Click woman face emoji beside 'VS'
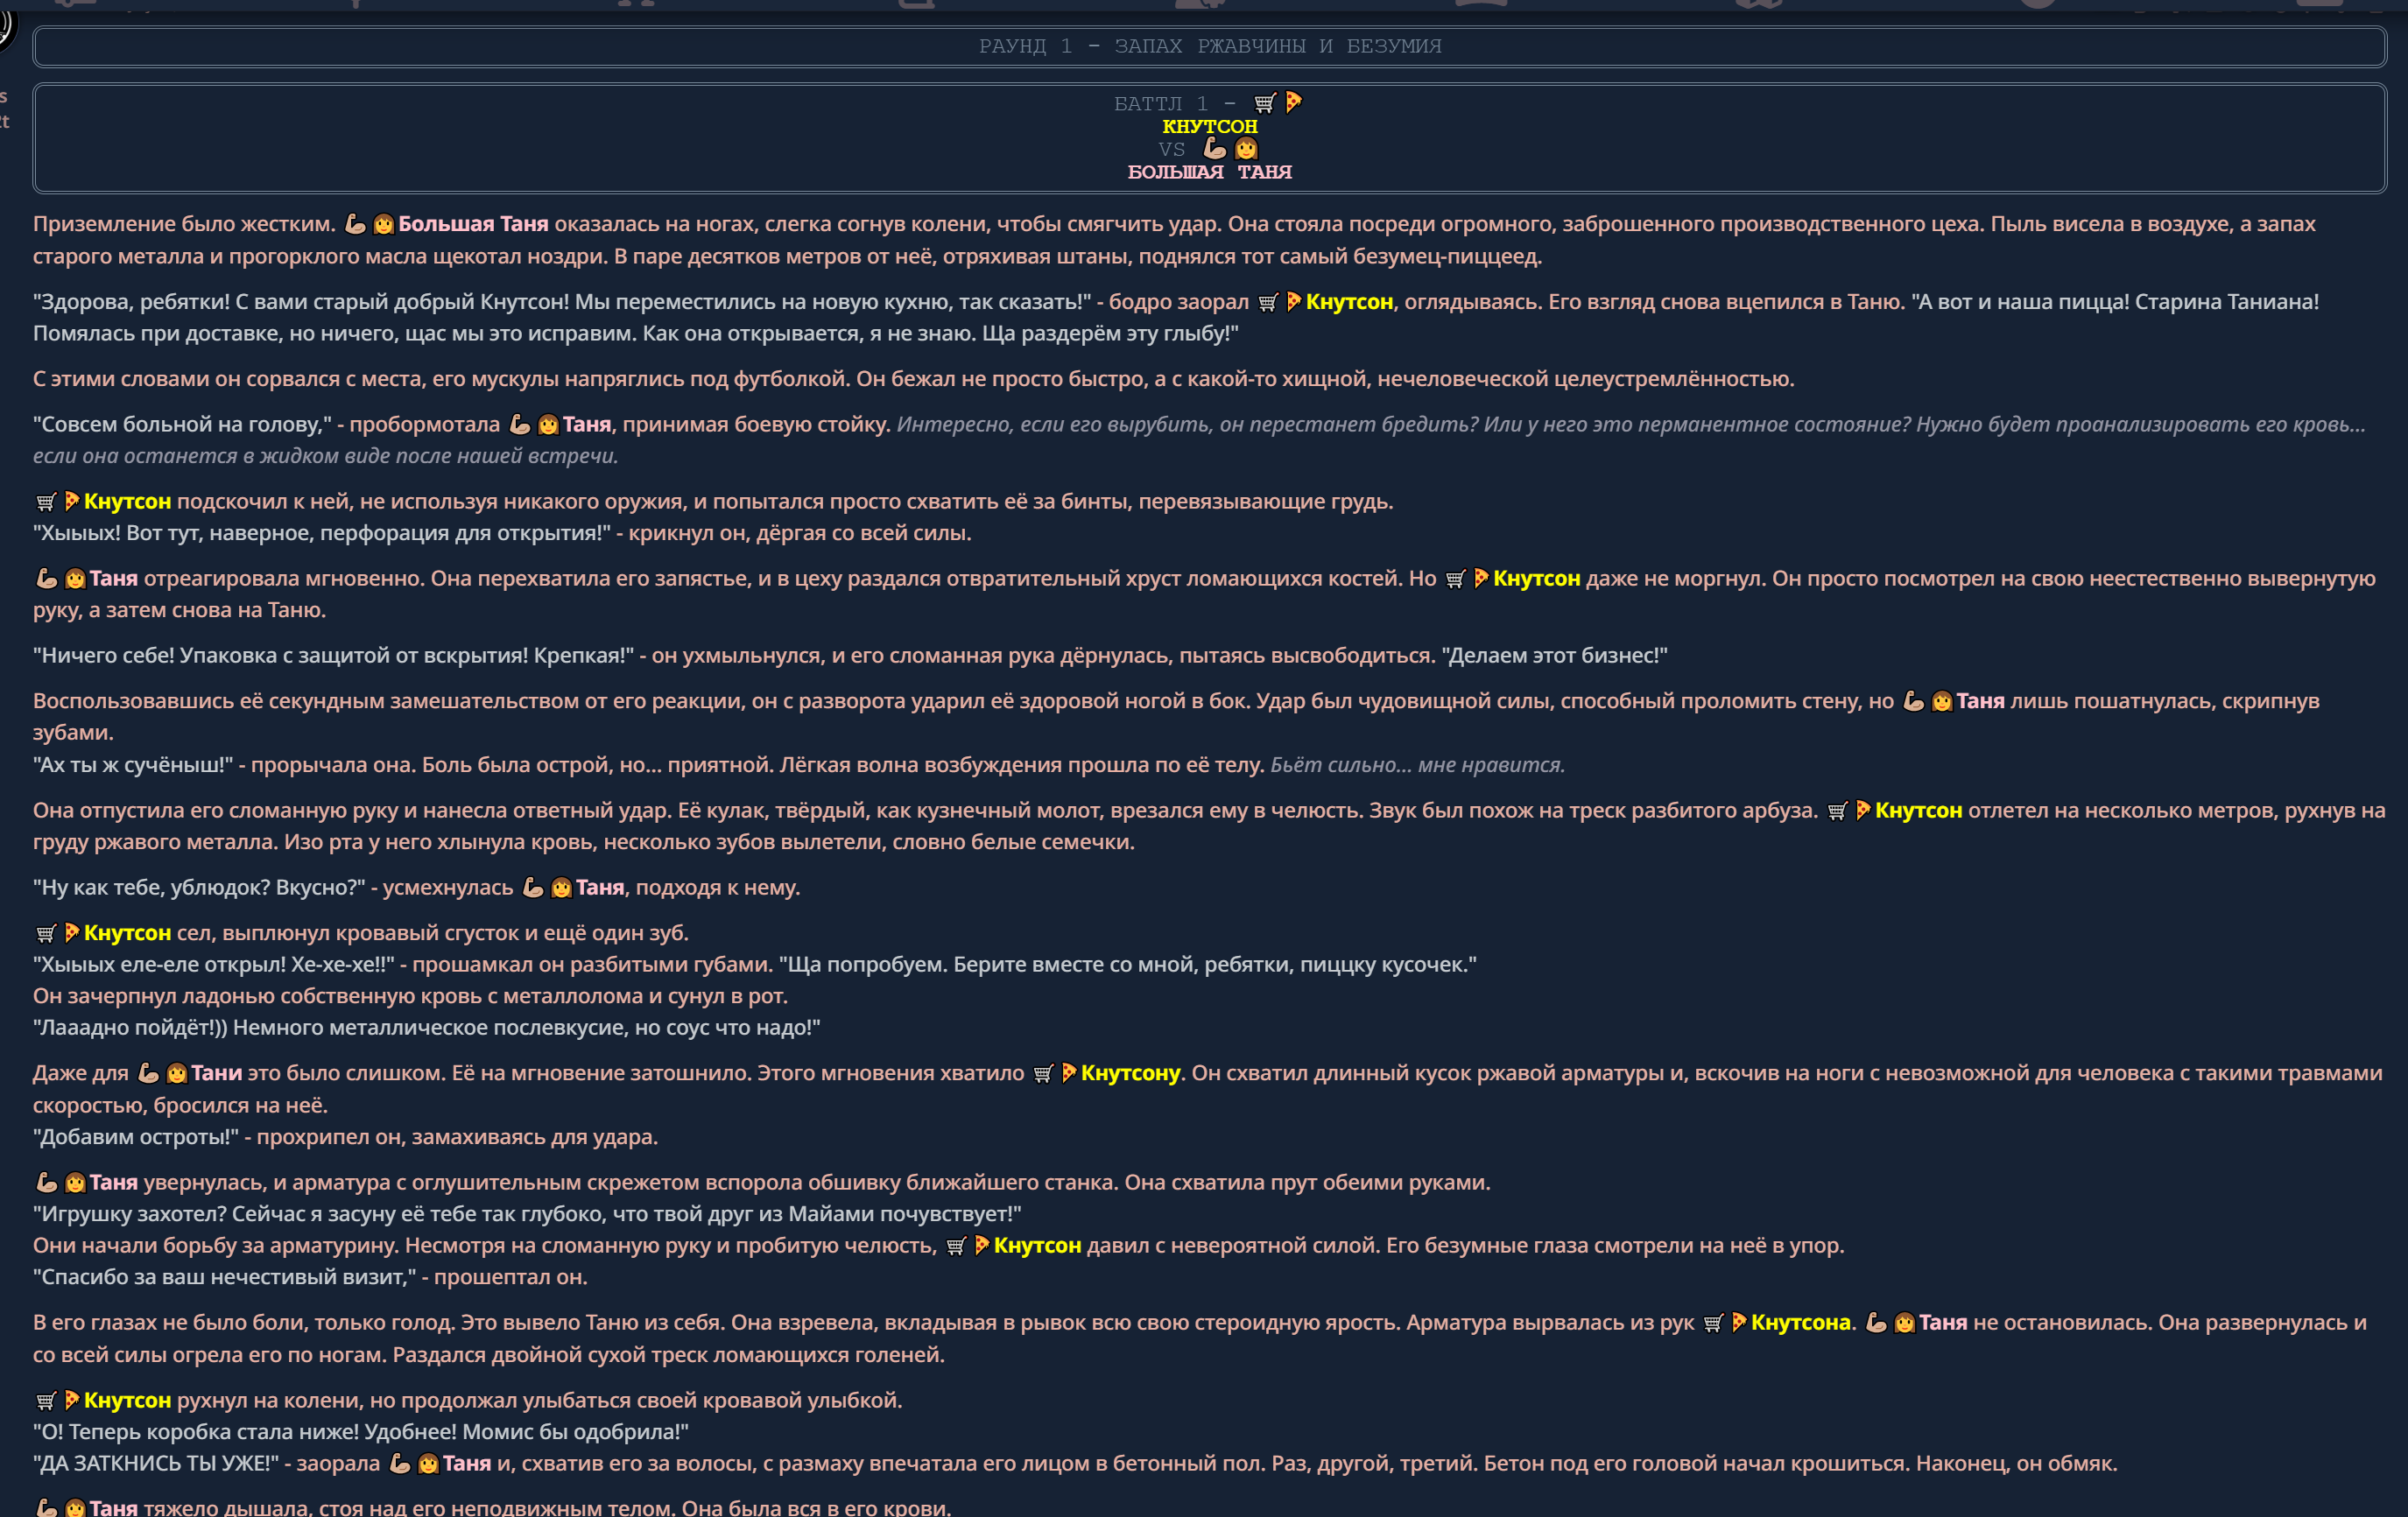Screen dimensions: 2408x1517 coord(1245,149)
